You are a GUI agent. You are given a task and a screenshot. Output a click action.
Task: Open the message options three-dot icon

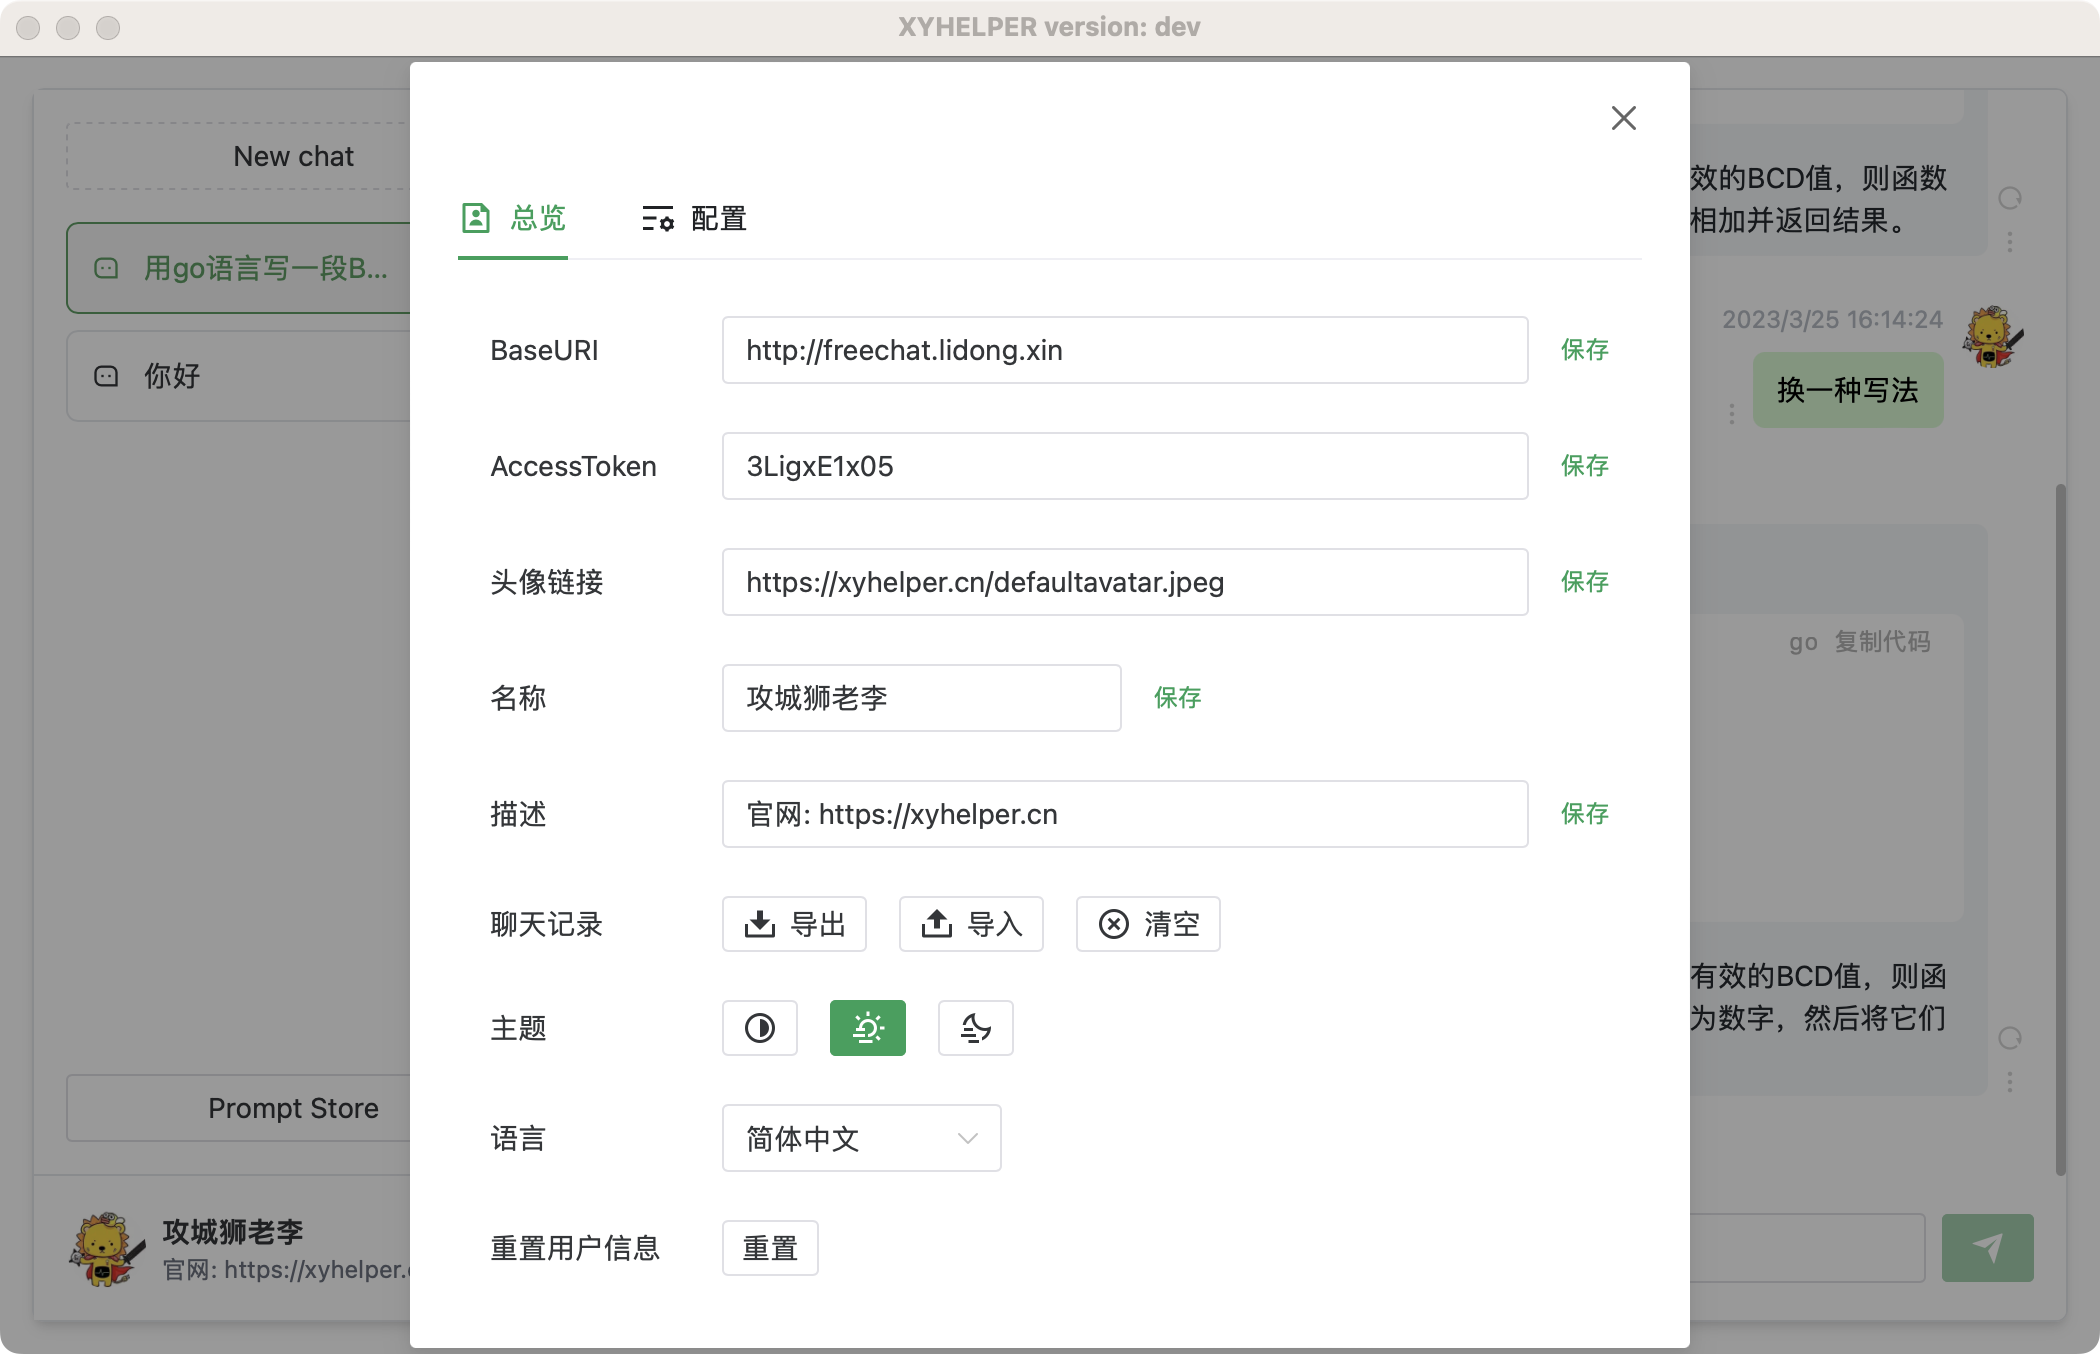[x=2009, y=241]
